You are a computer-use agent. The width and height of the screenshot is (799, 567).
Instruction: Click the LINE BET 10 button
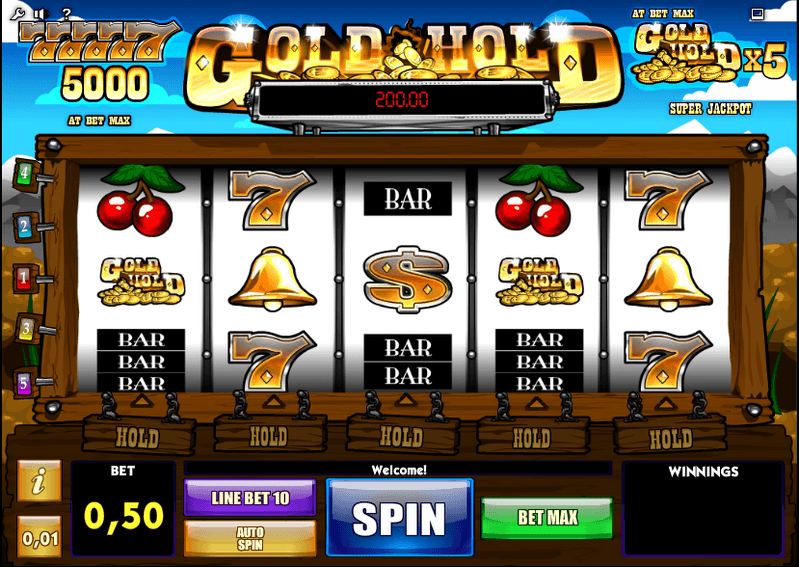click(250, 498)
